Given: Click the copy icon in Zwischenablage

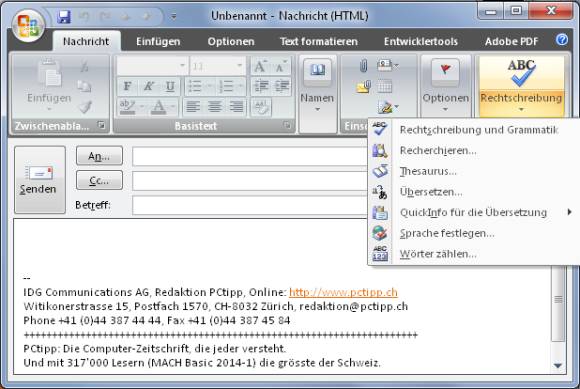Looking at the screenshot, I should 85,87.
